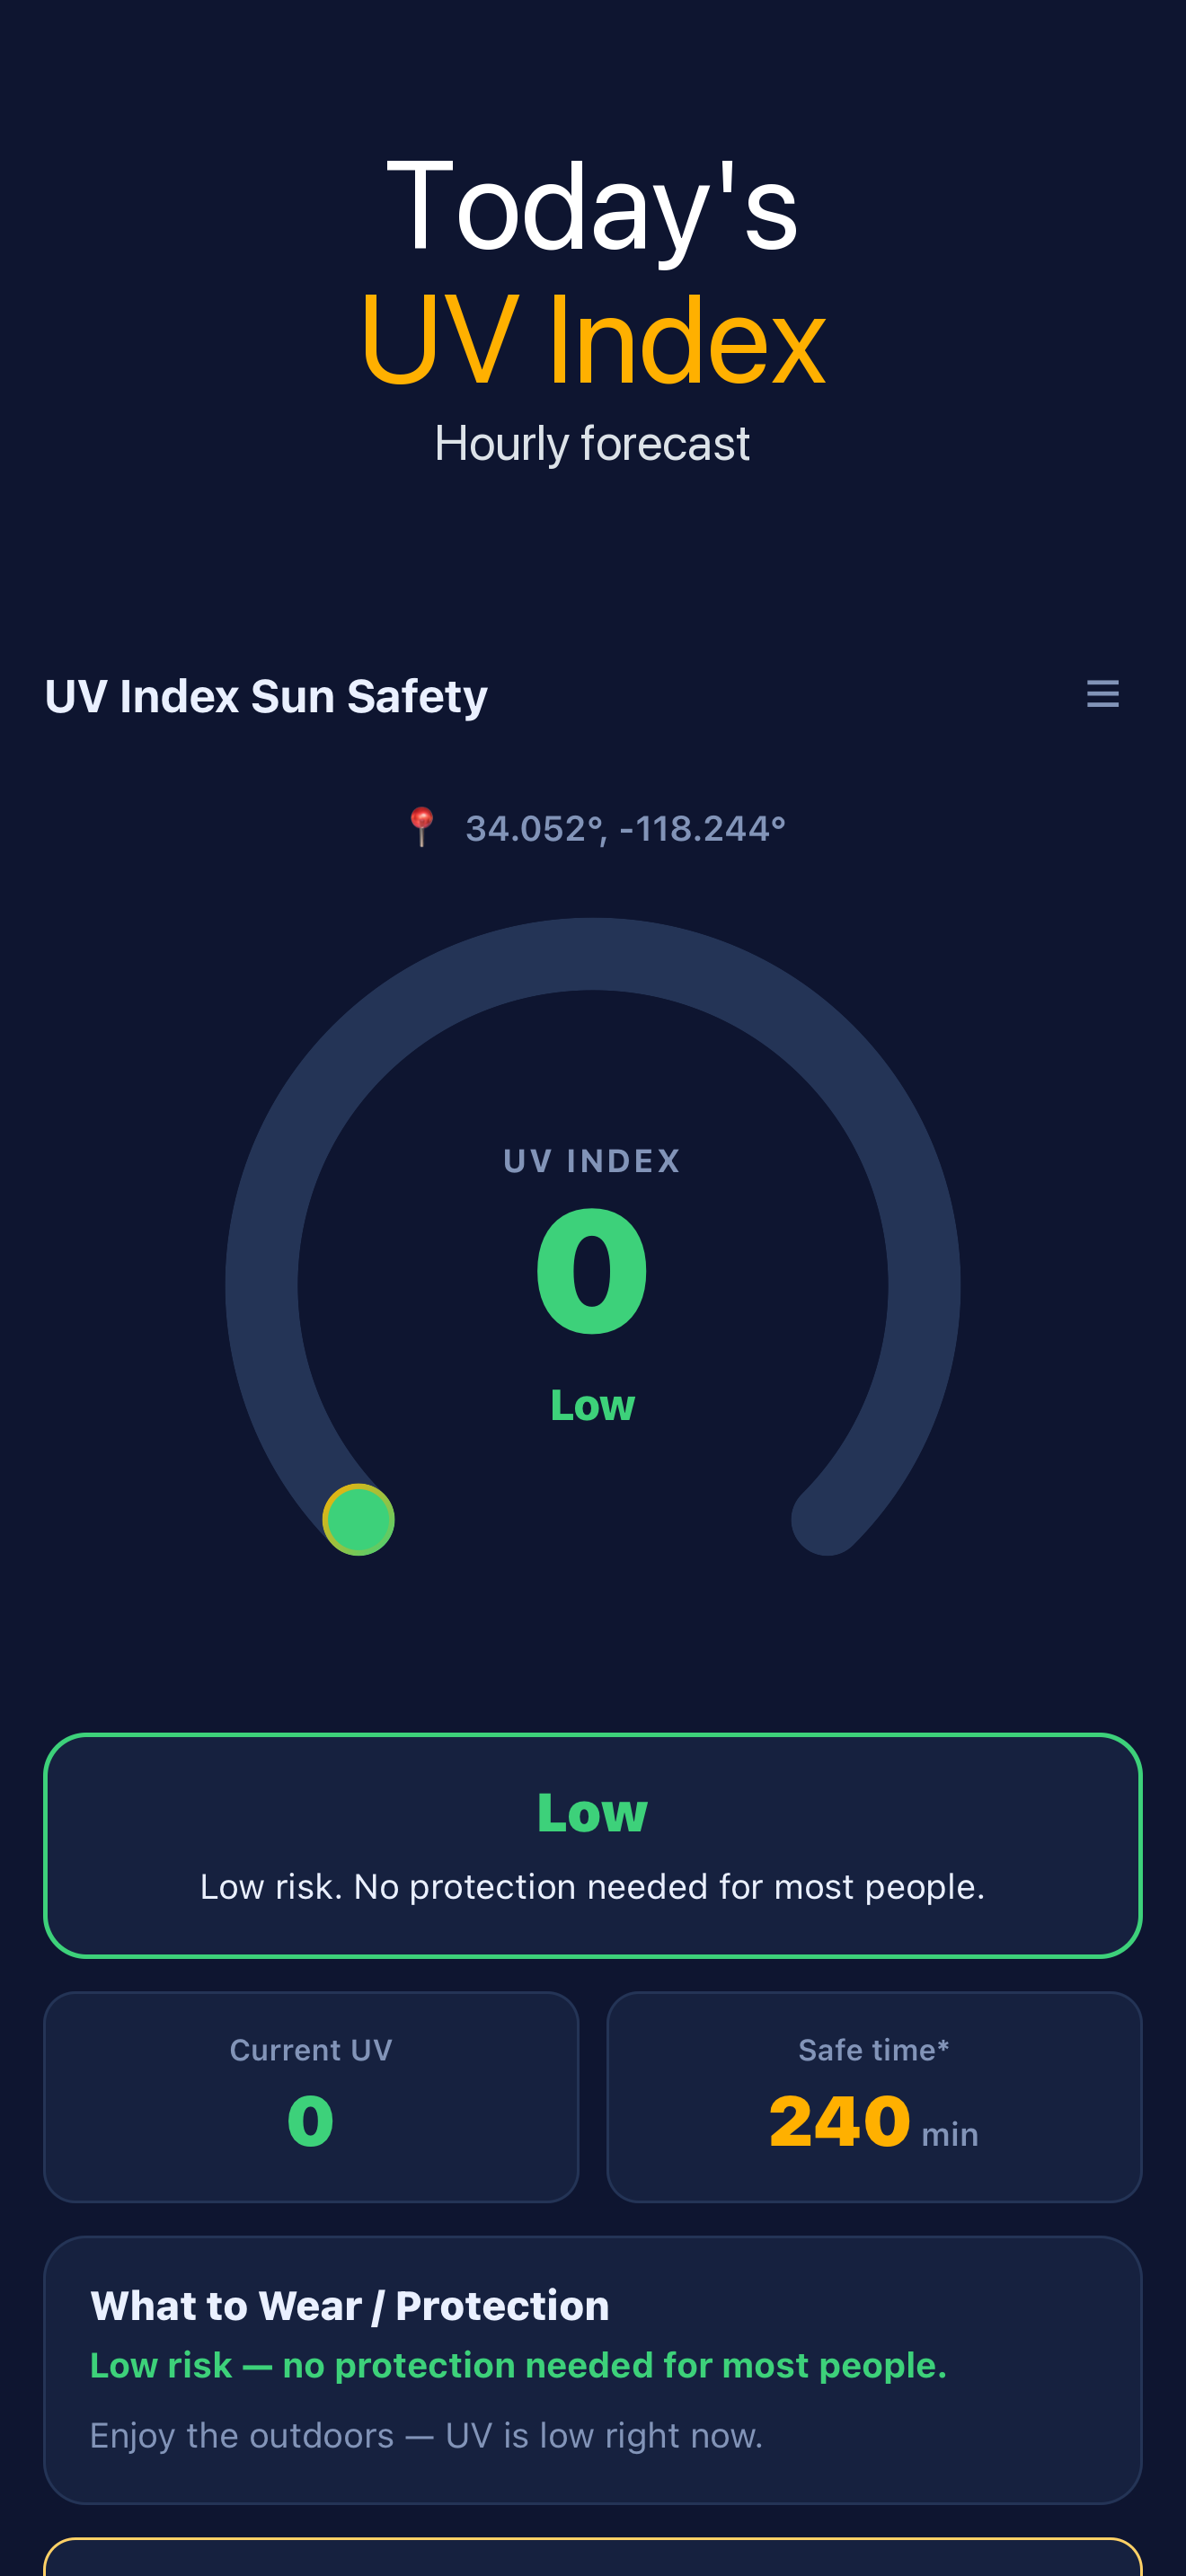Click the green gauge indicator dot
The width and height of the screenshot is (1186, 2576).
coord(358,1519)
